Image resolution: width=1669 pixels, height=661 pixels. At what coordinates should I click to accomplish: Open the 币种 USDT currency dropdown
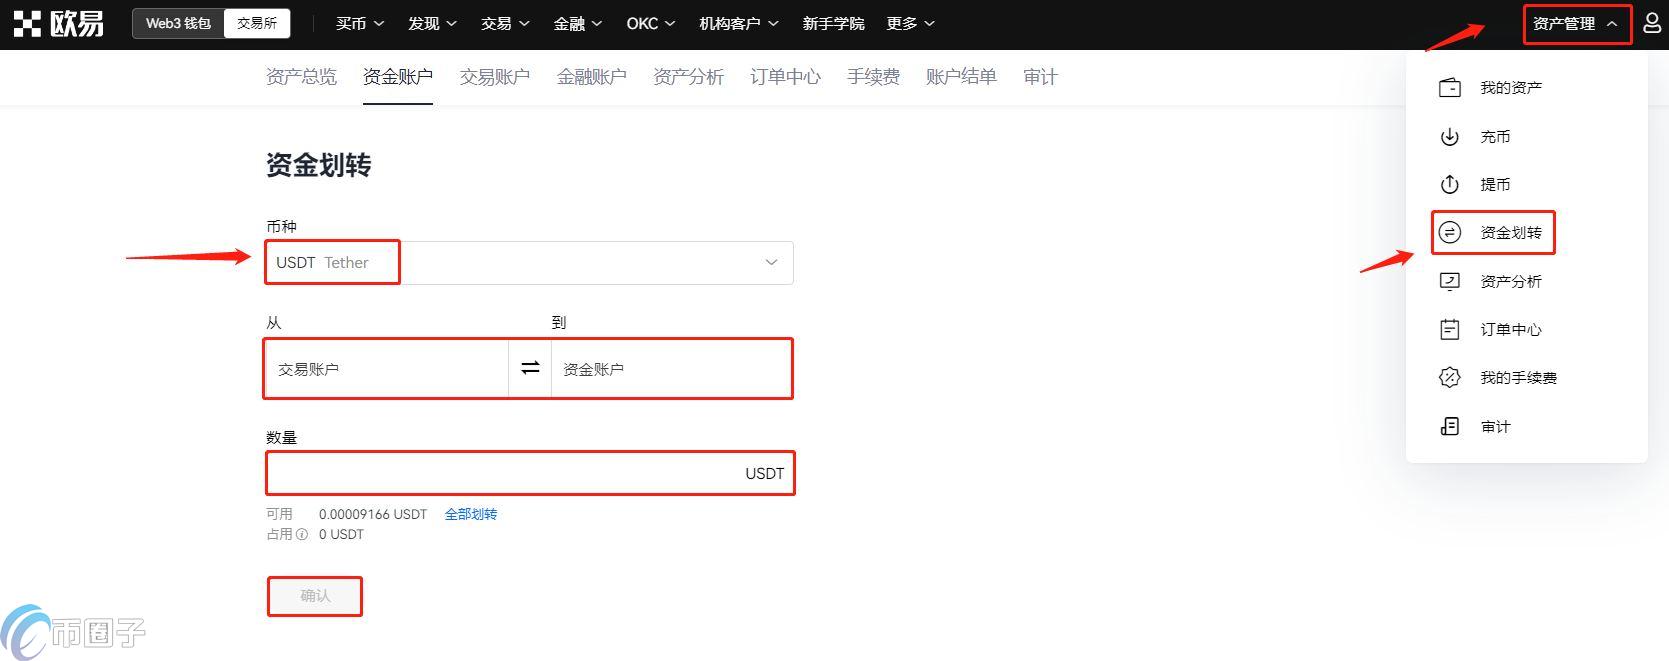529,263
